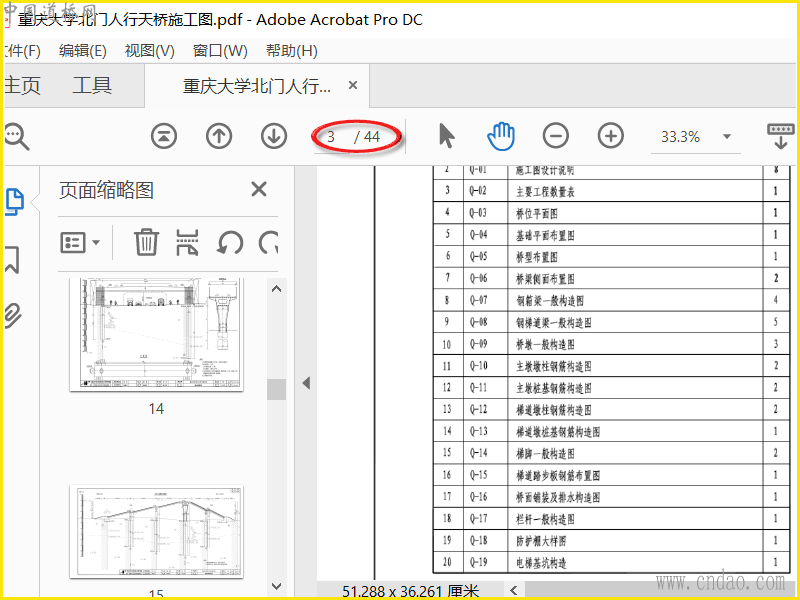Show page thumbnails sidebar icon
Image resolution: width=800 pixels, height=600 pixels.
[x=14, y=202]
